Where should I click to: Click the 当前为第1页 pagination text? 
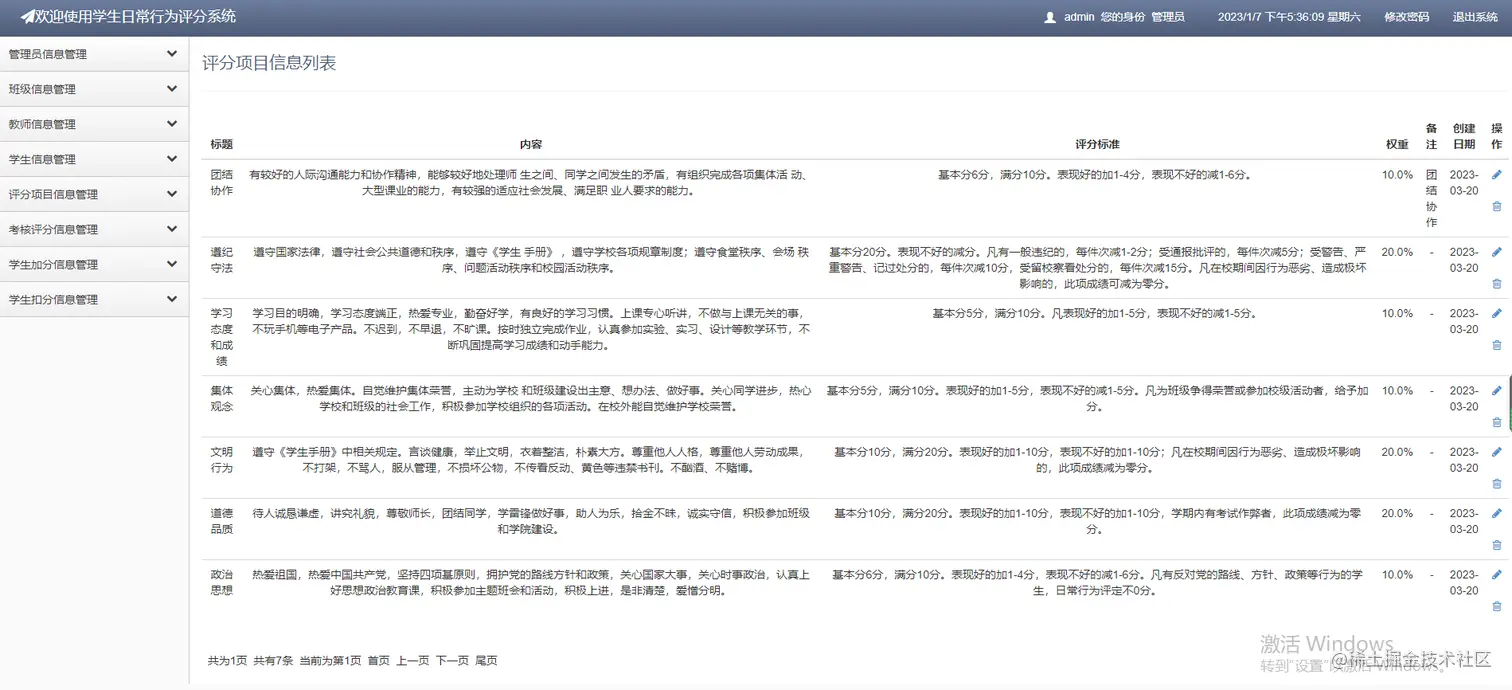pos(330,661)
